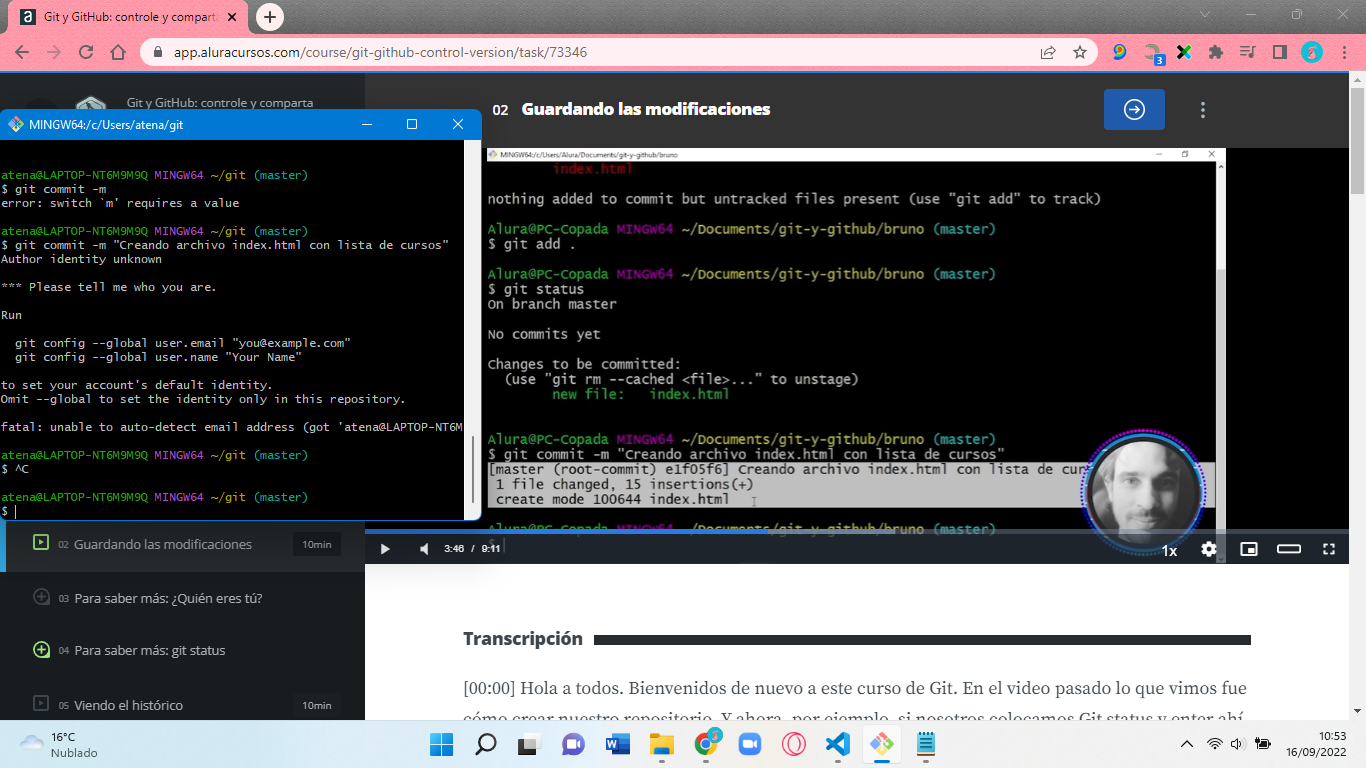Screen dimensions: 1366x768
Task: Open Teams Chat on taskbar
Action: coord(573,744)
